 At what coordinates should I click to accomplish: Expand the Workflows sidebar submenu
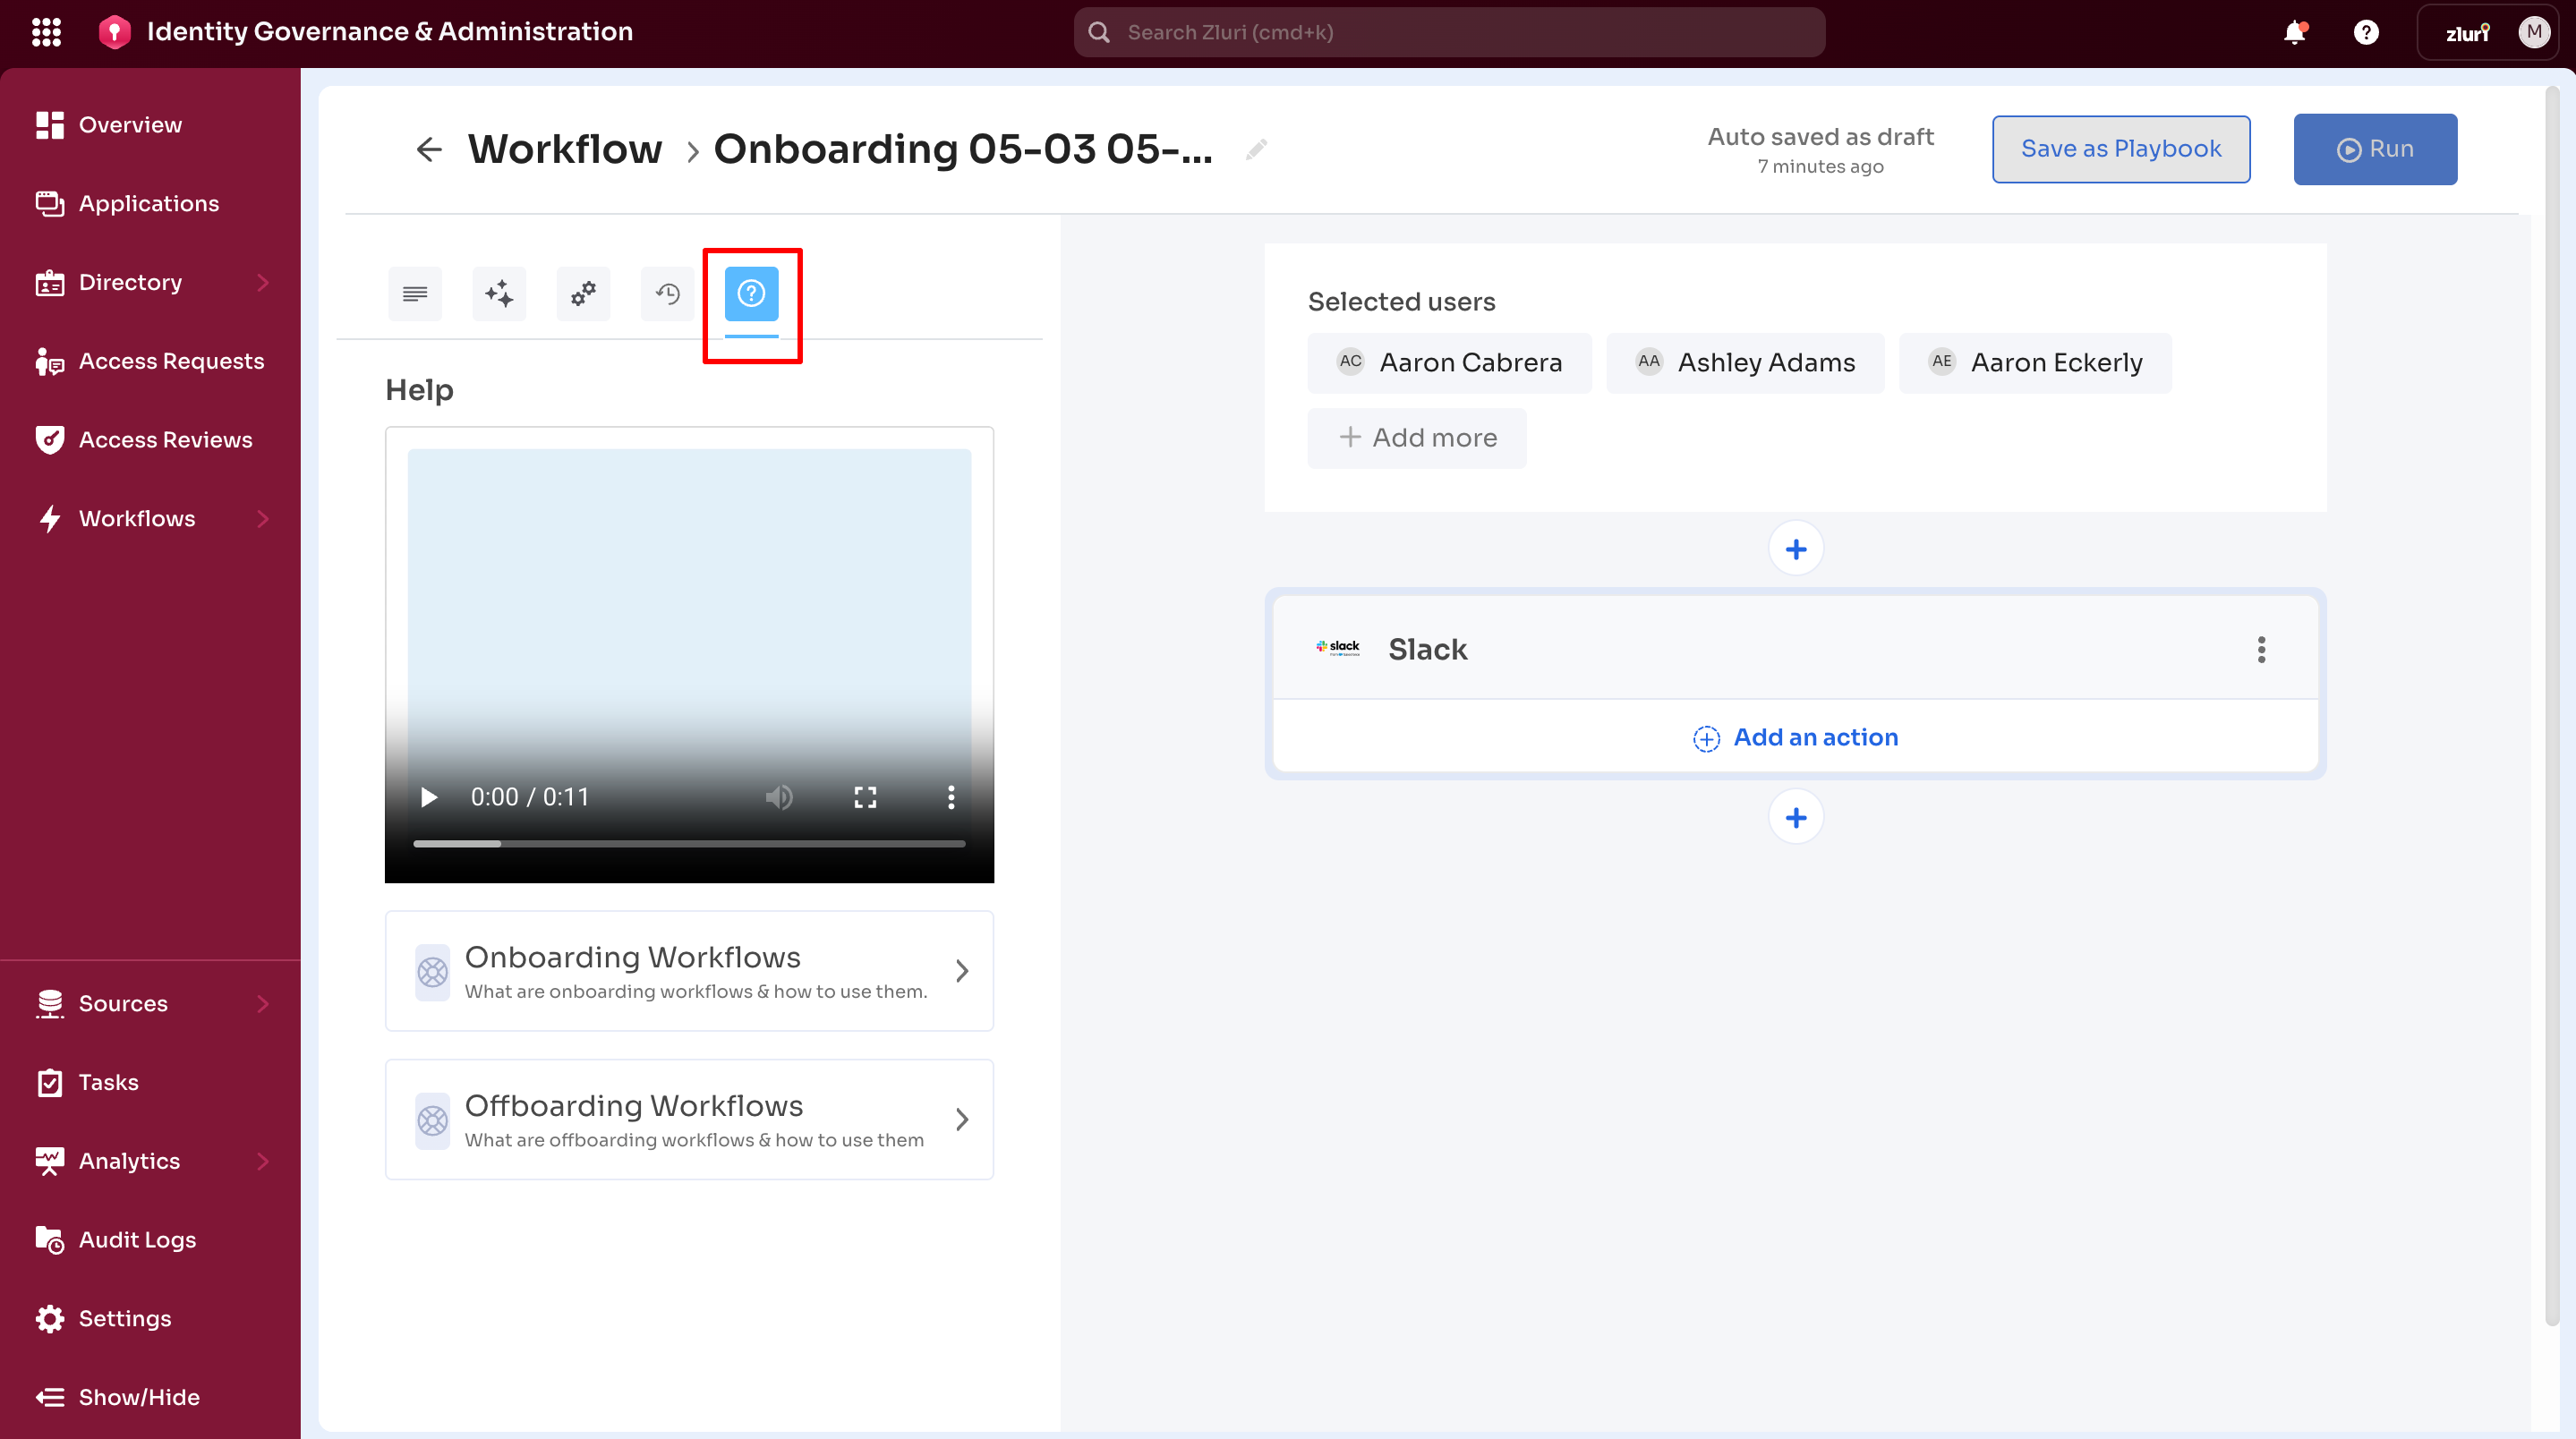263,519
